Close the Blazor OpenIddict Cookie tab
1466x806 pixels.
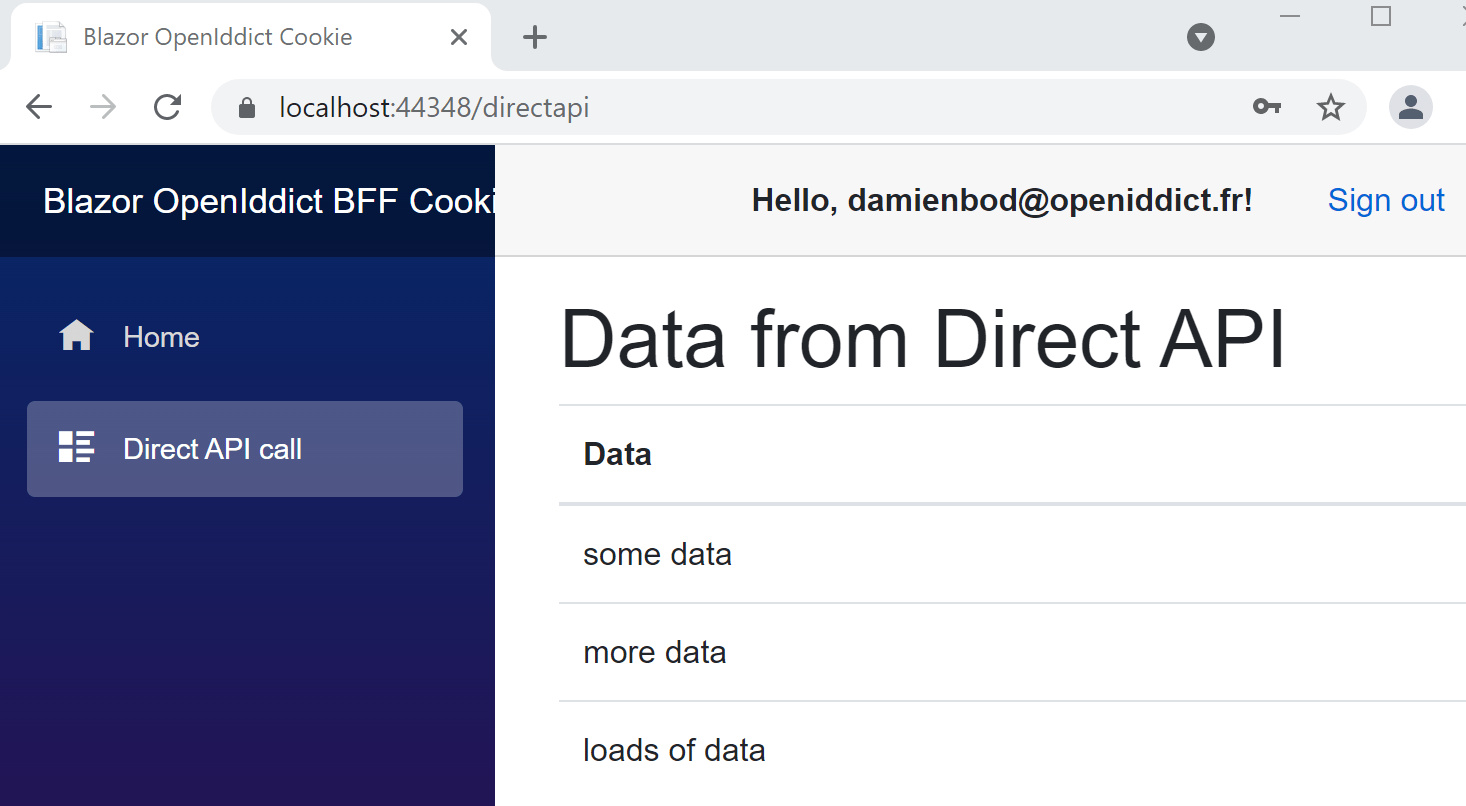coord(458,38)
